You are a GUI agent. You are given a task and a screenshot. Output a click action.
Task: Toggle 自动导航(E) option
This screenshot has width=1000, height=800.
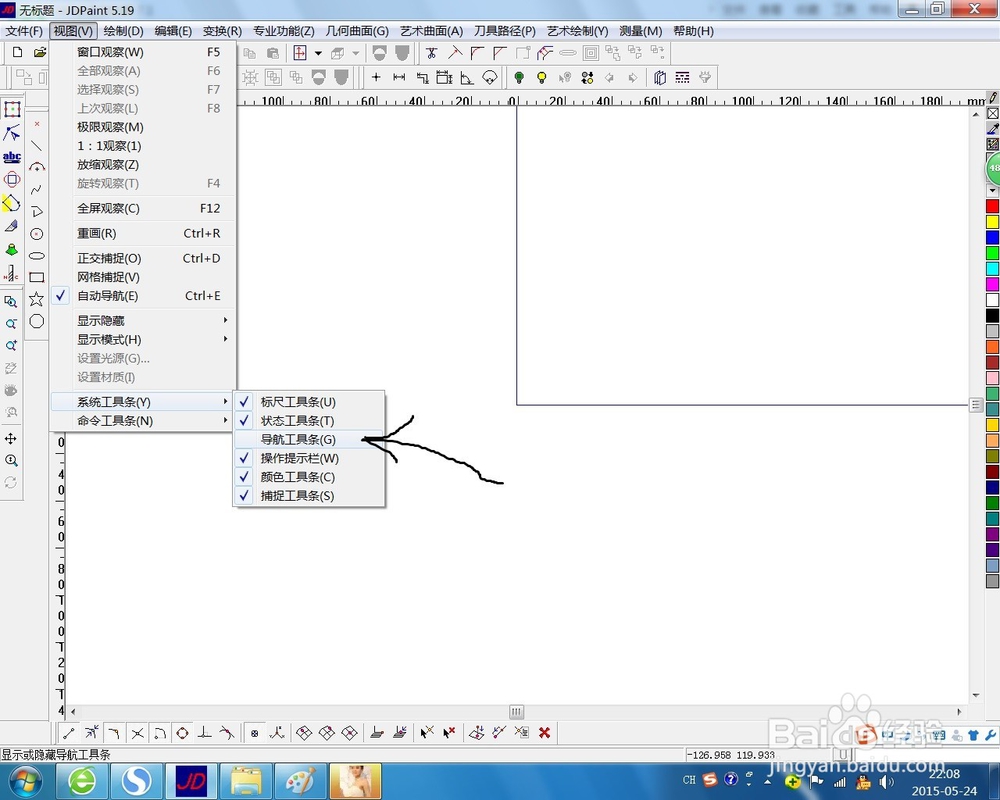pyautogui.click(x=143, y=296)
